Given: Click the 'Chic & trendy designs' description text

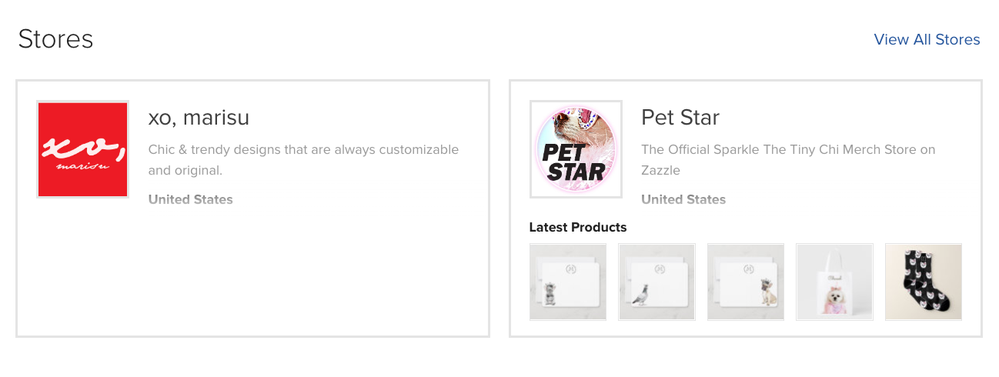Looking at the screenshot, I should click(303, 160).
